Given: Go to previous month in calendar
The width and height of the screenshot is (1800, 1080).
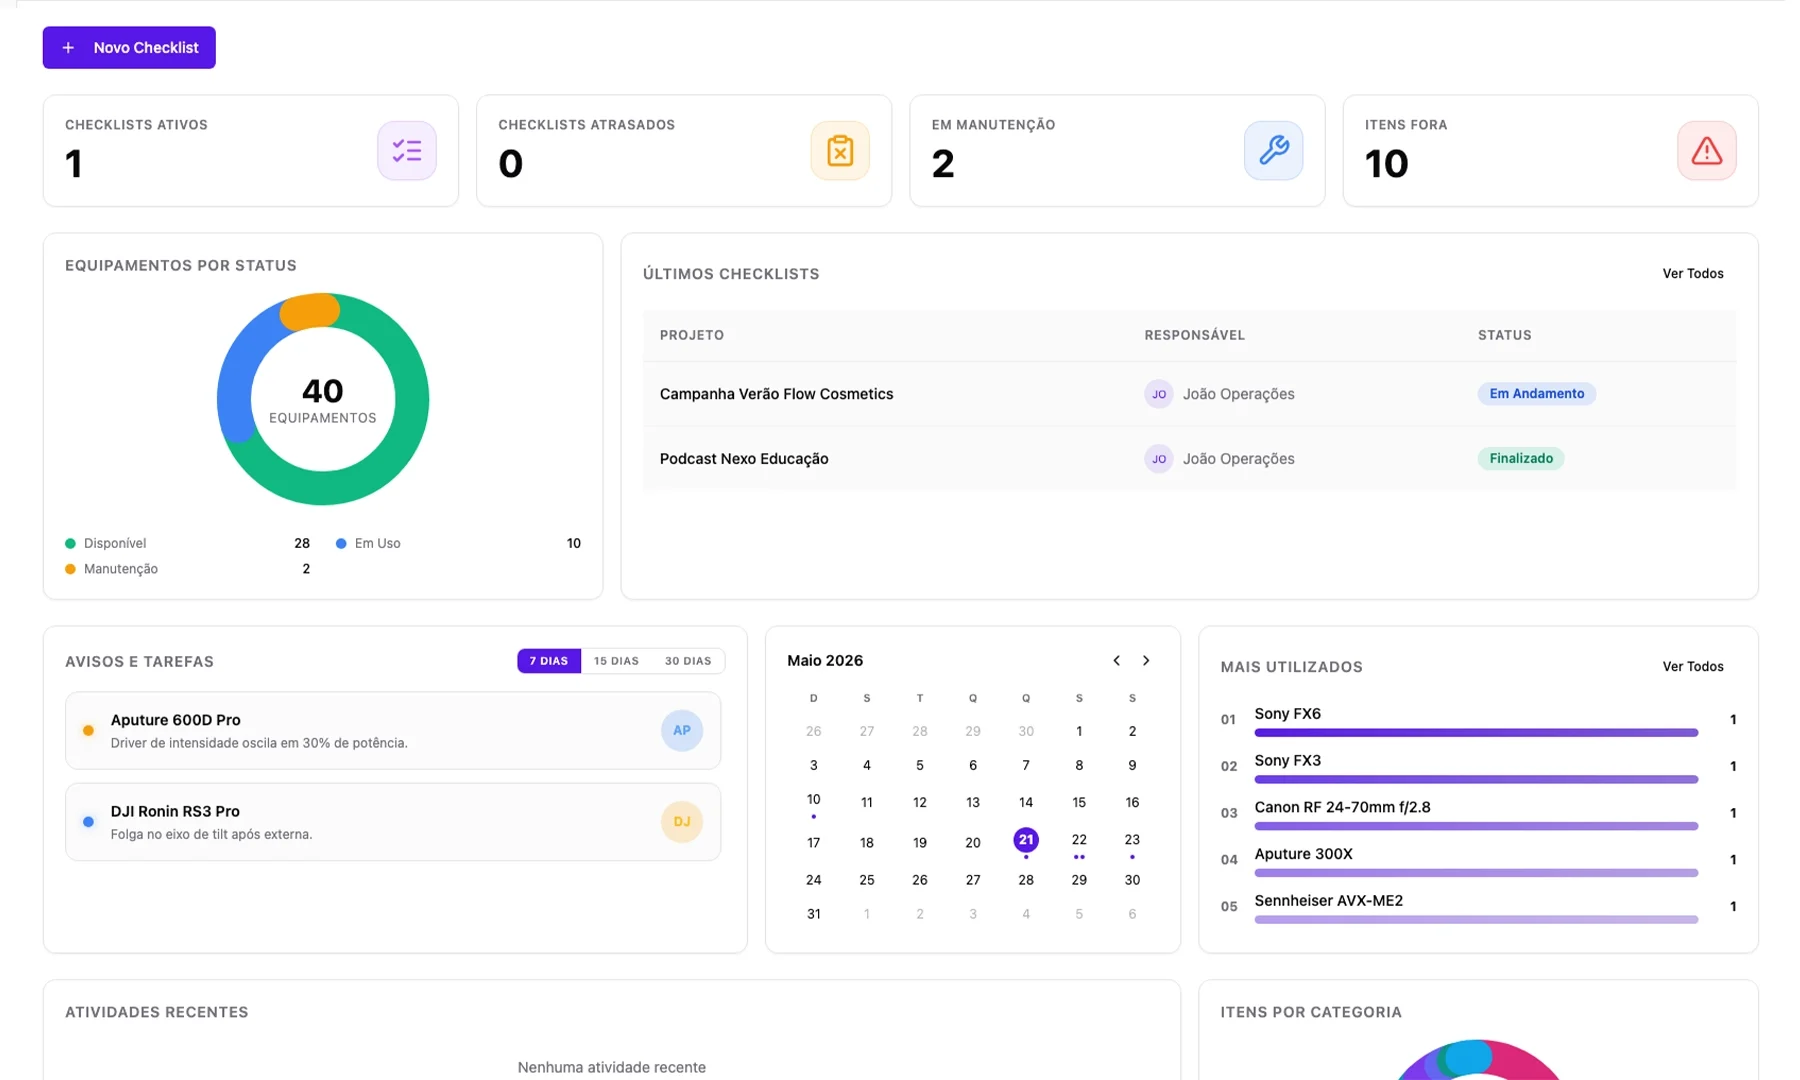Looking at the screenshot, I should (x=1116, y=660).
